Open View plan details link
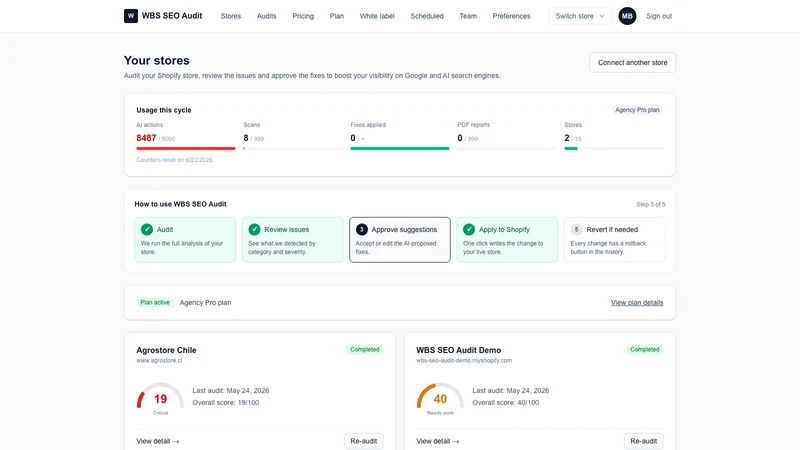Image resolution: width=800 pixels, height=450 pixels. [637, 303]
